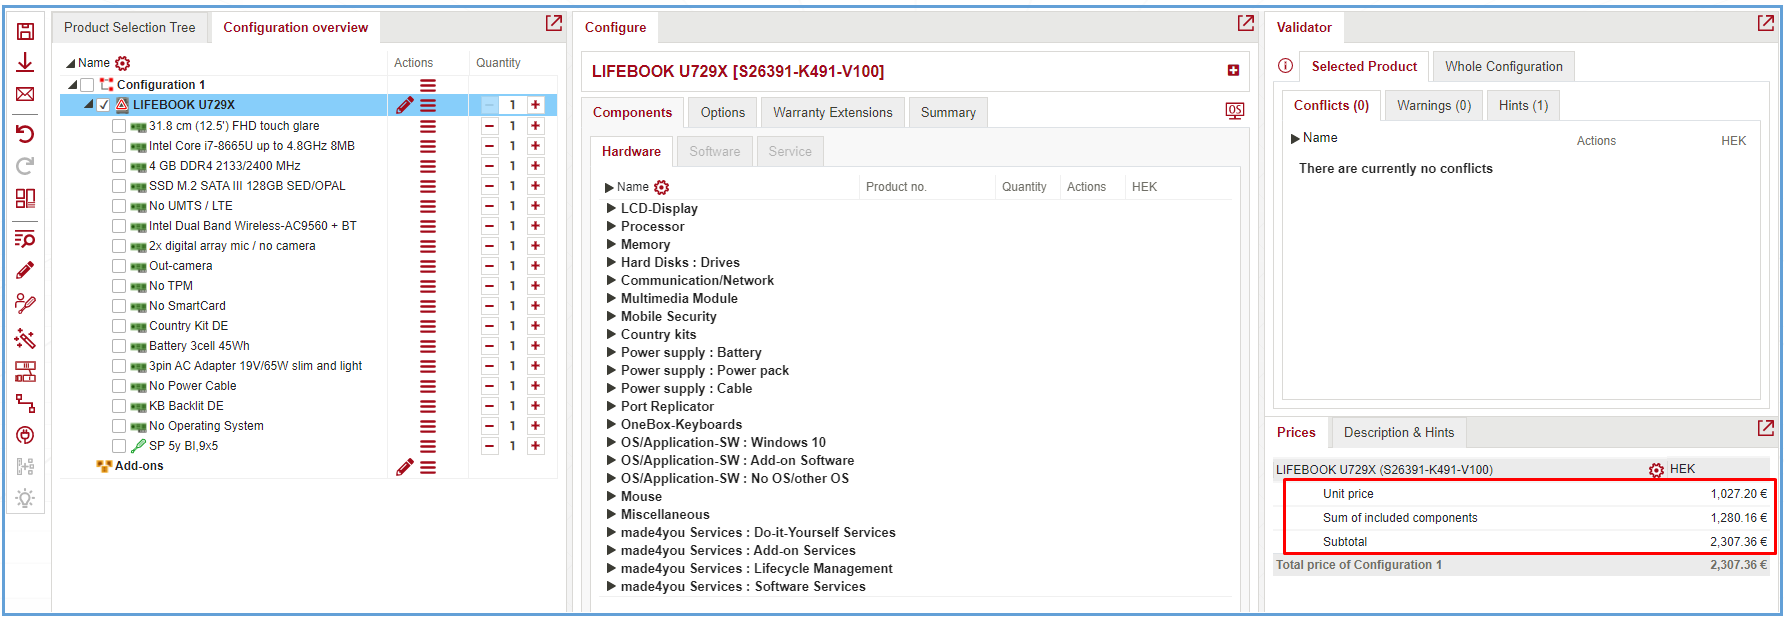
Task: Expand the Communication/Network category
Action: pyautogui.click(x=611, y=280)
